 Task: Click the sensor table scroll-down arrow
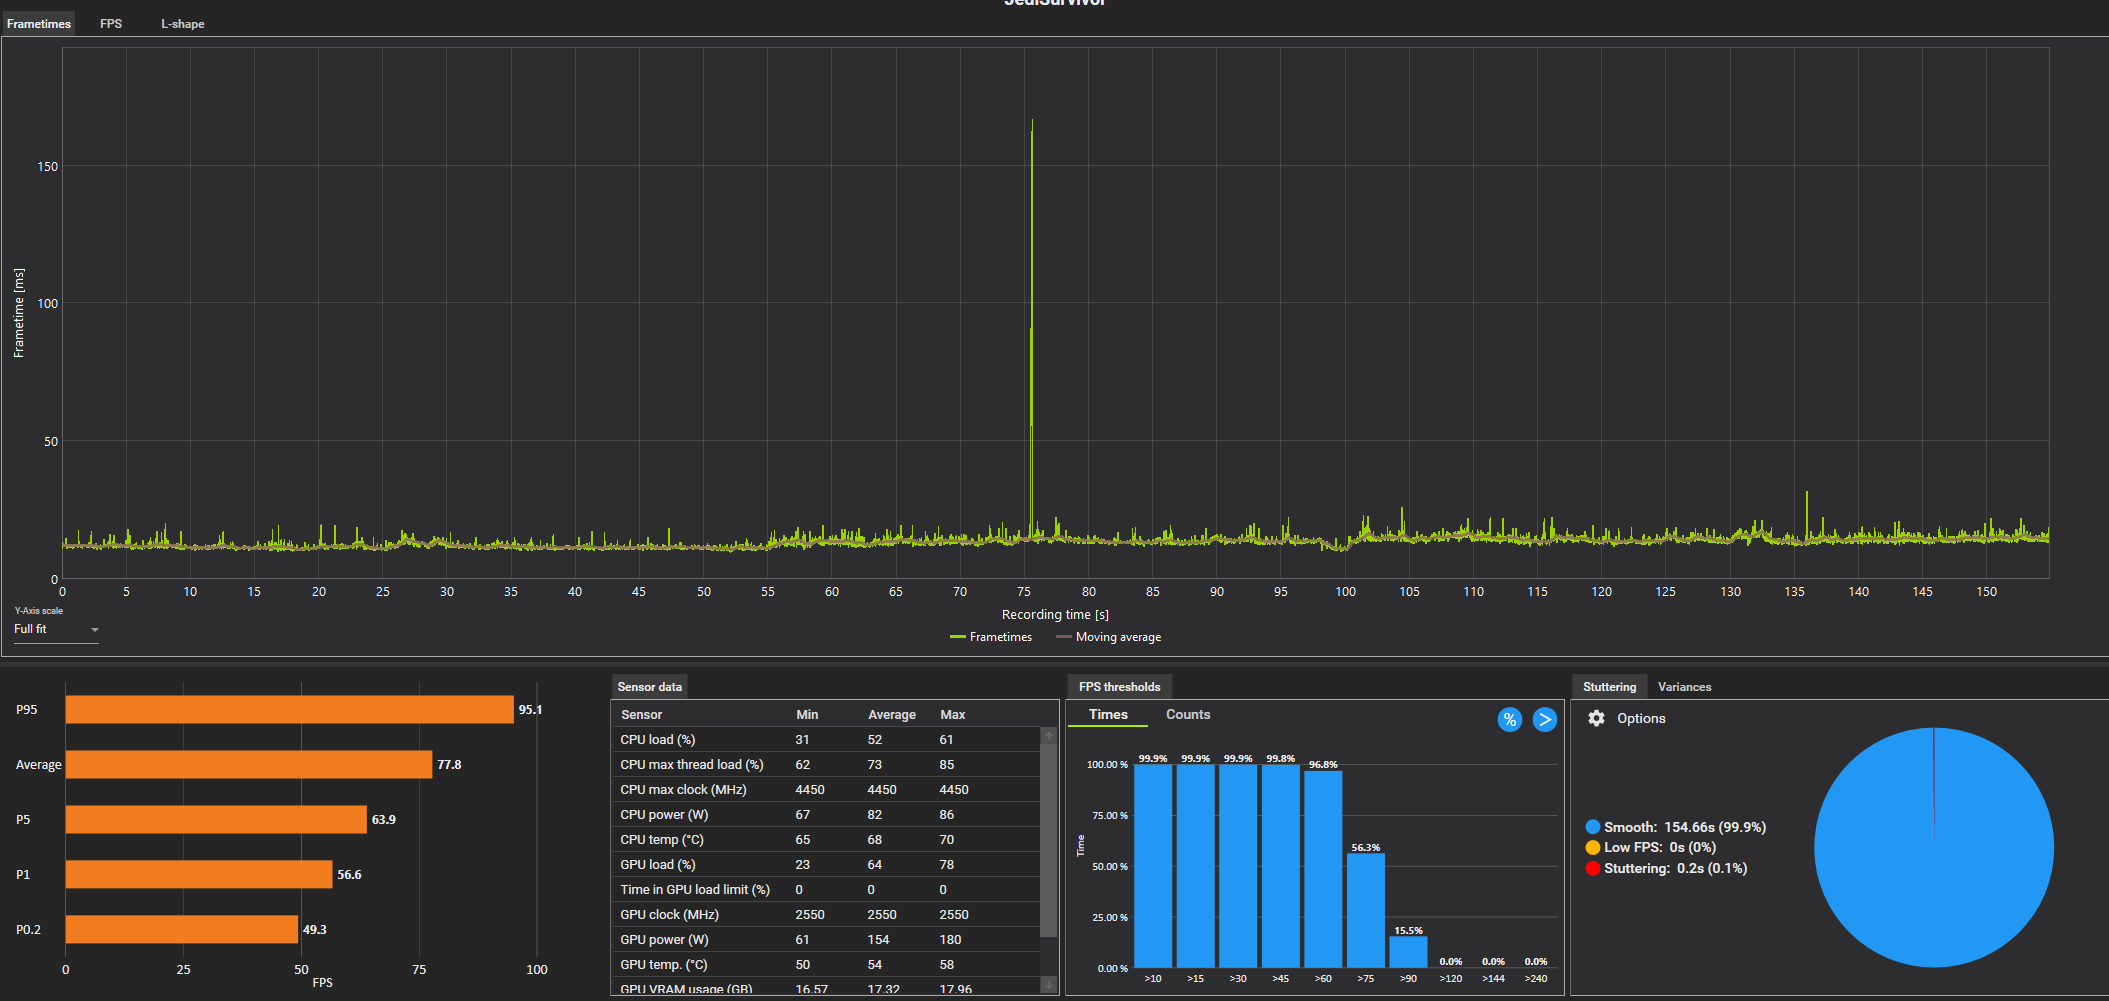tap(1049, 985)
